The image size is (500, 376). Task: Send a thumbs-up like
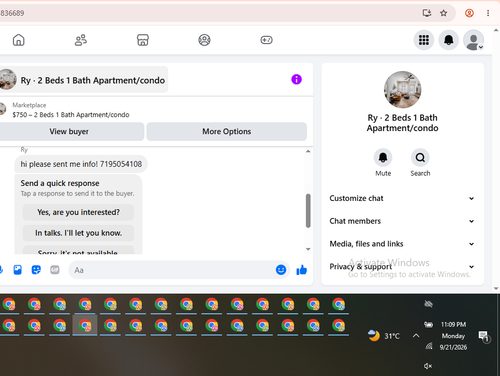pos(302,270)
